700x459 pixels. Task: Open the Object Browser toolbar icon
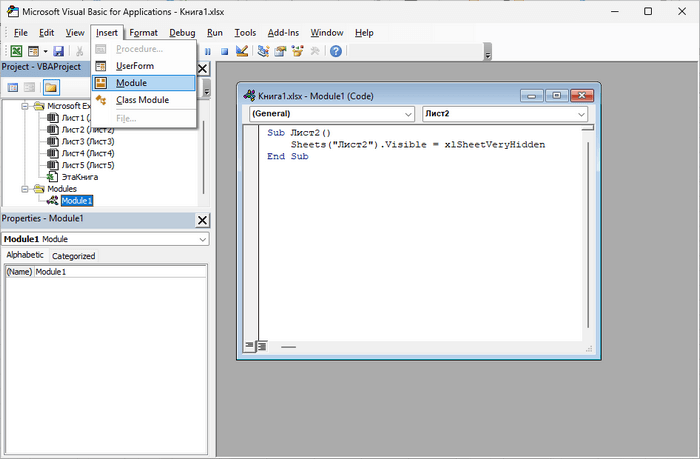tap(297, 51)
